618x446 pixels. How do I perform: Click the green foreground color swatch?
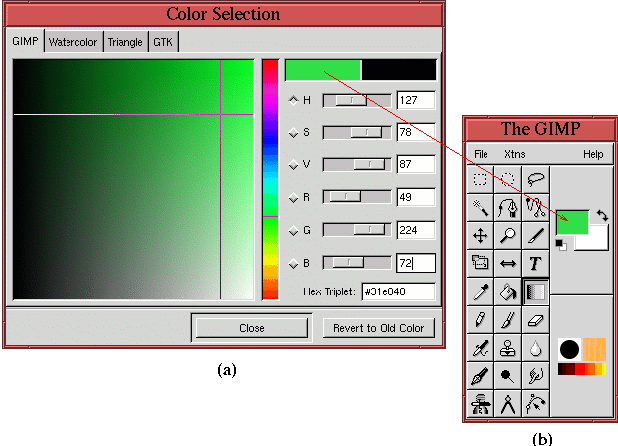[x=570, y=222]
